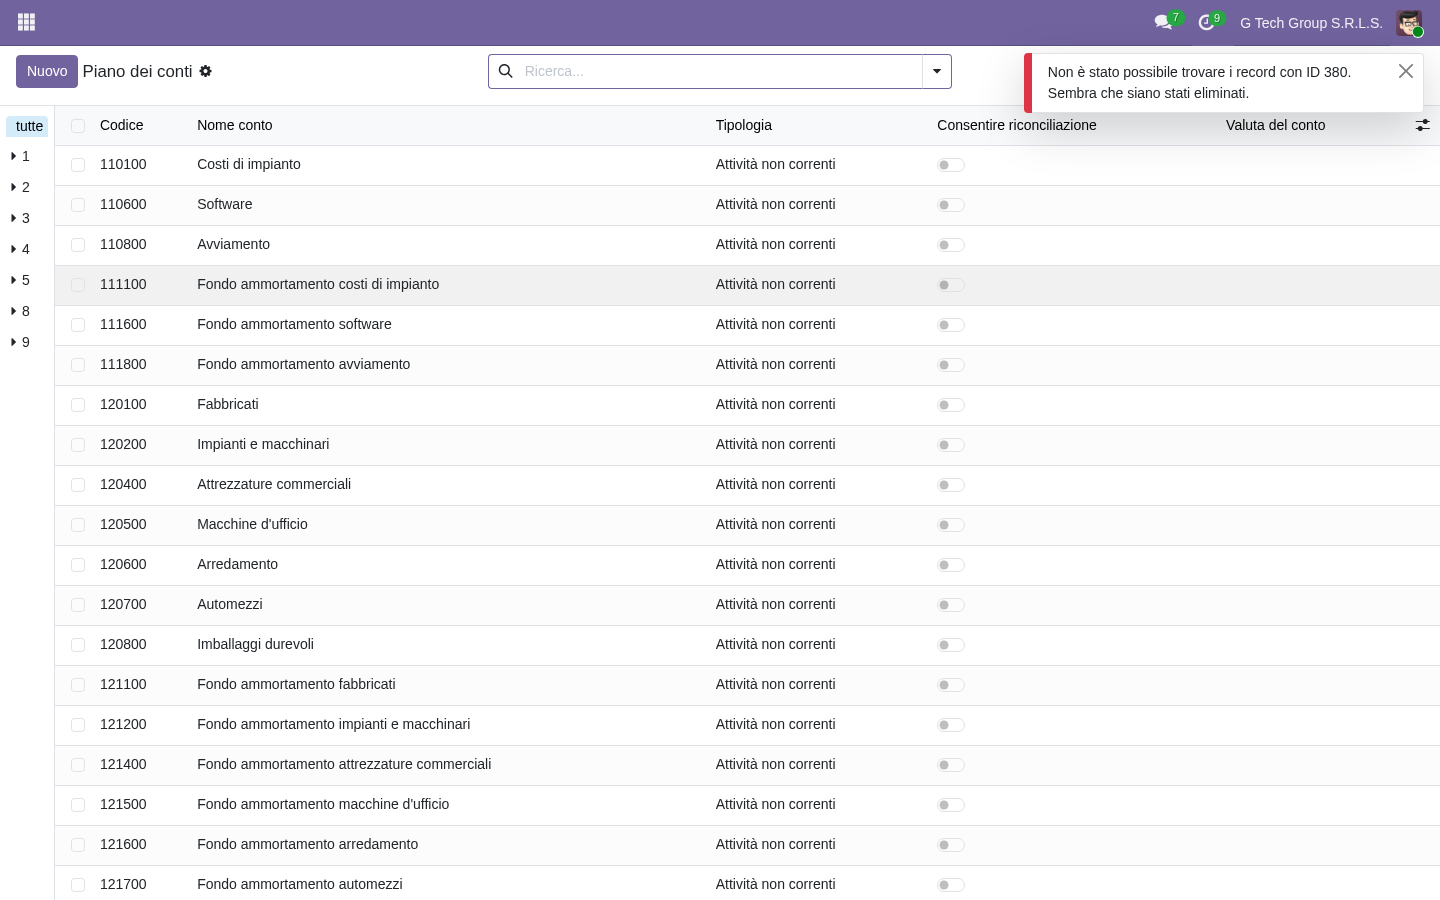
Task: Click the search magnifier icon
Action: 506,71
